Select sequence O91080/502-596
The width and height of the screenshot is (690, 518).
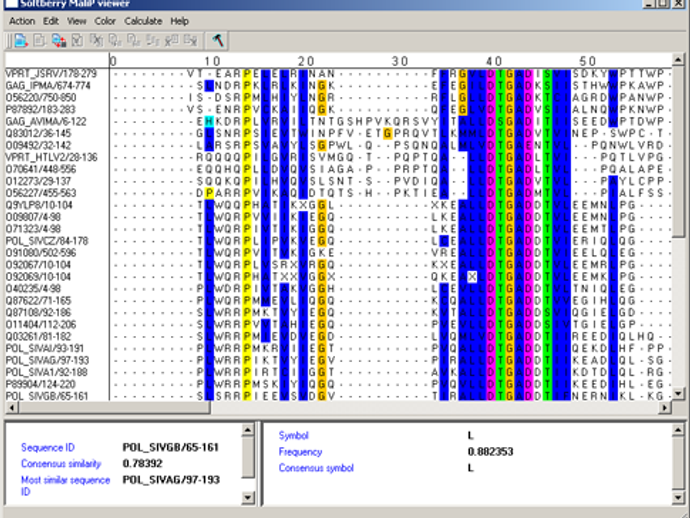tap(41, 253)
